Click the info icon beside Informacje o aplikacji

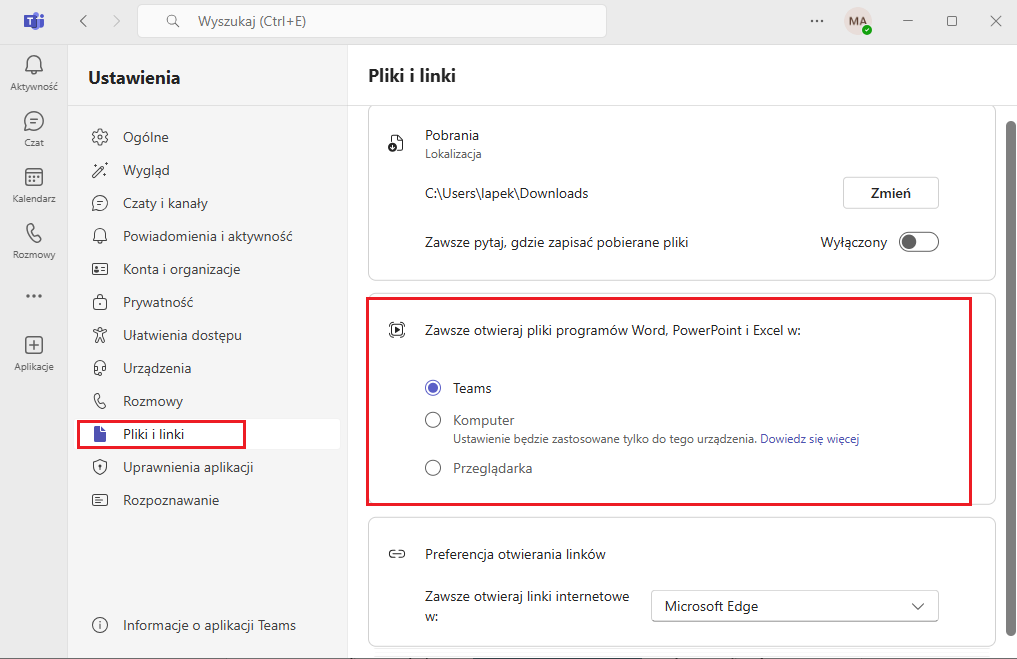[x=100, y=625]
